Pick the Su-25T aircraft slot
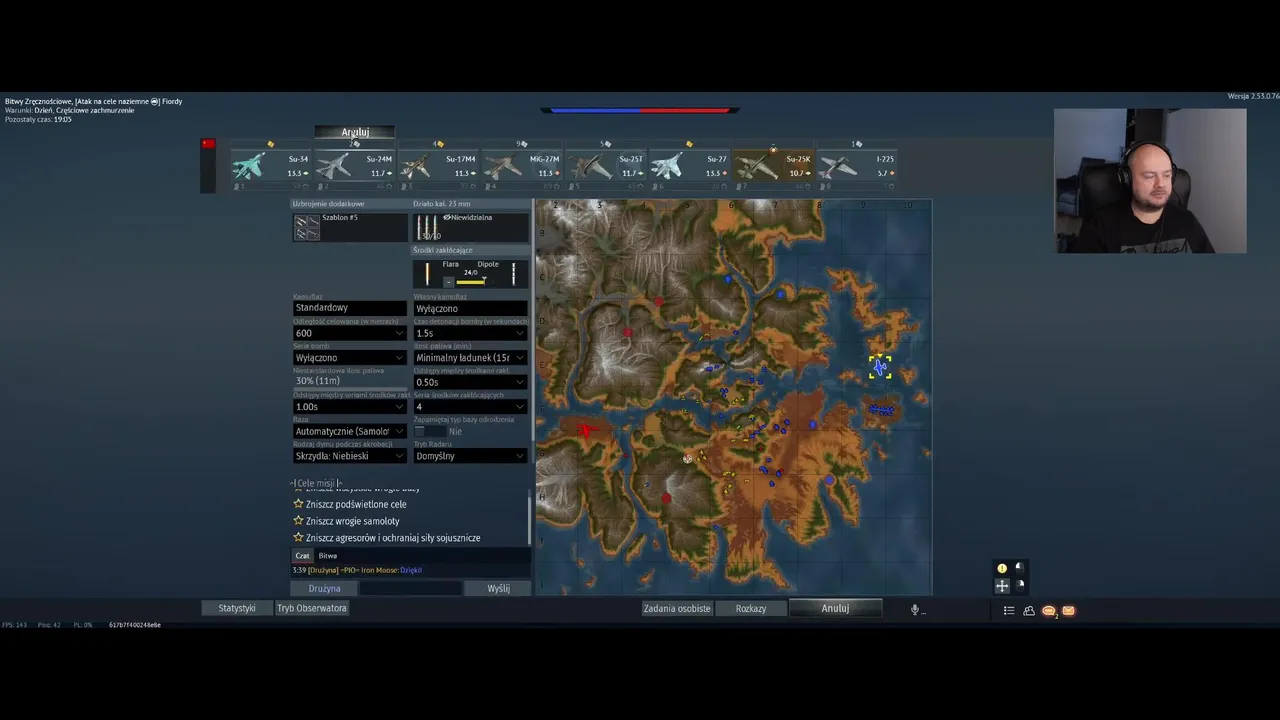This screenshot has width=1280, height=720. click(604, 166)
